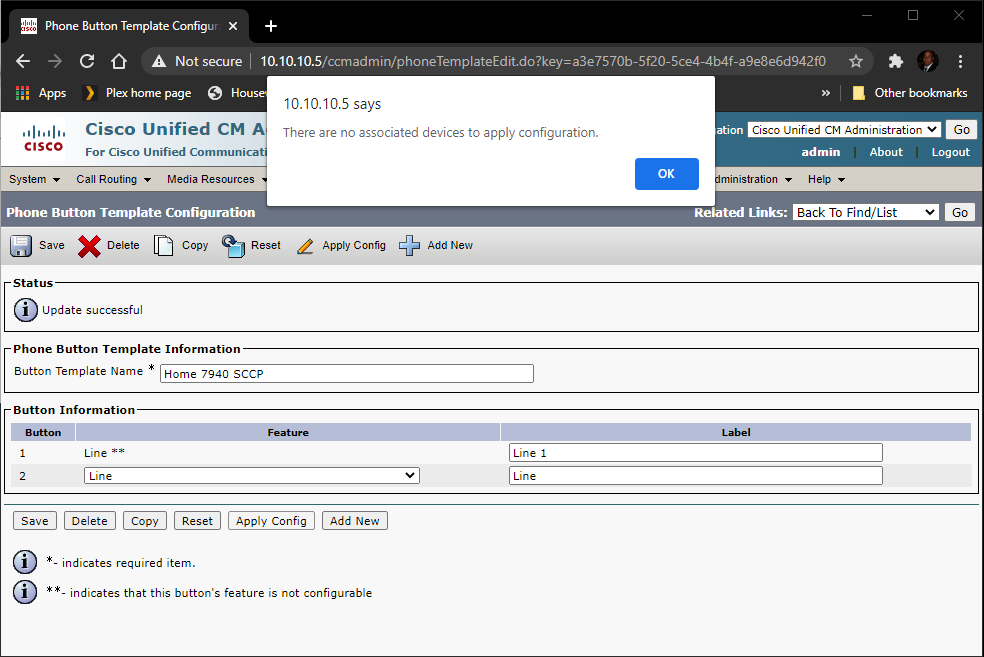Open the System menu
Screen dimensions: 984x657
(x=35, y=179)
